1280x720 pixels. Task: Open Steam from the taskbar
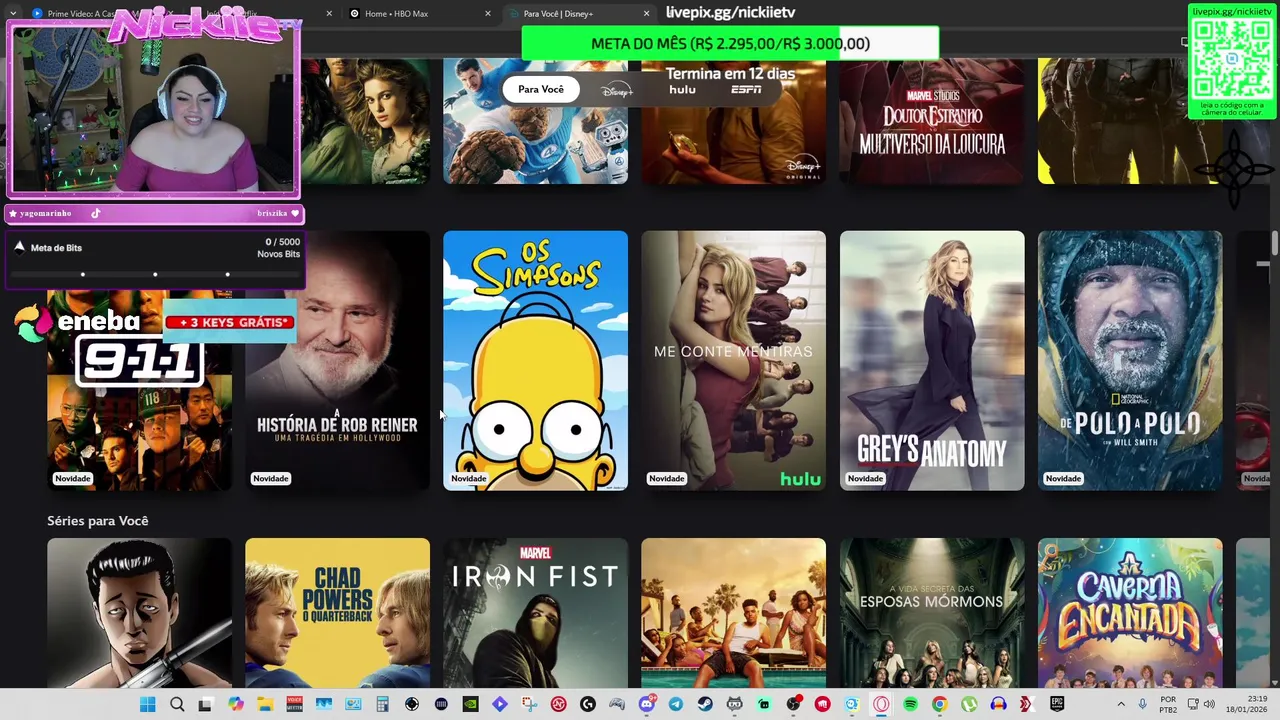705,704
